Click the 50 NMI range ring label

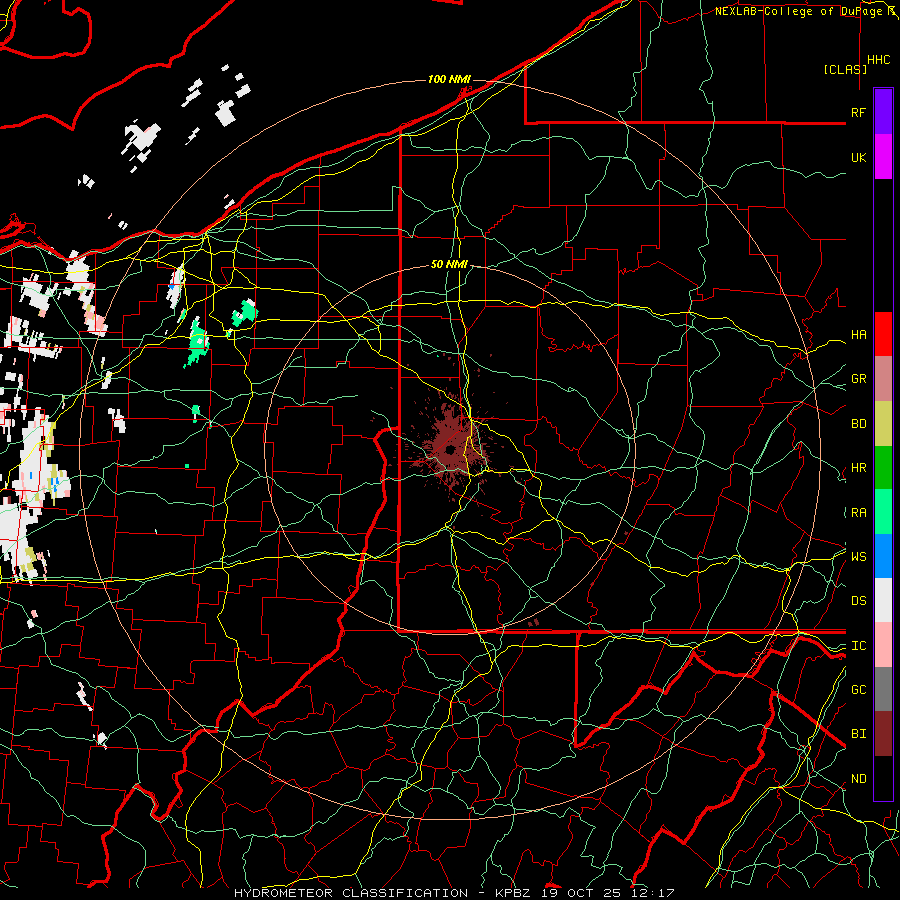point(449,265)
